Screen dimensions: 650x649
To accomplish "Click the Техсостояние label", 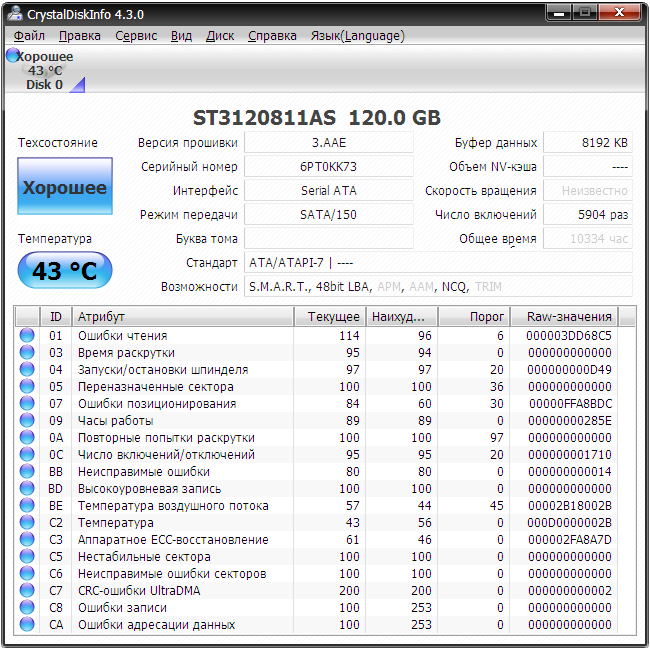I will pyautogui.click(x=58, y=143).
